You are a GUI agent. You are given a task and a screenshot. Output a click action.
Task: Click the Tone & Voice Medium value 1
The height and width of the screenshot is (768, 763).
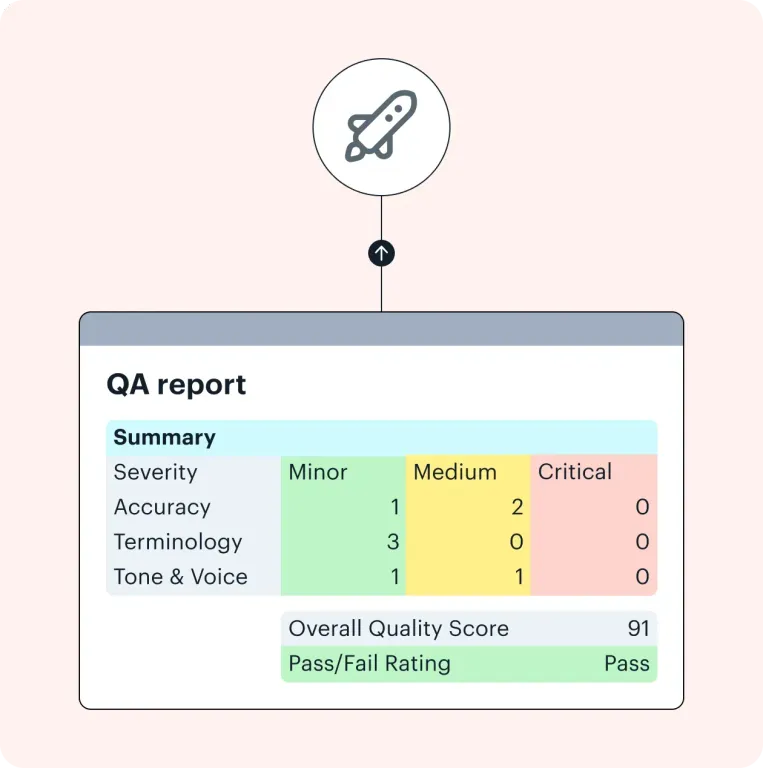point(519,577)
